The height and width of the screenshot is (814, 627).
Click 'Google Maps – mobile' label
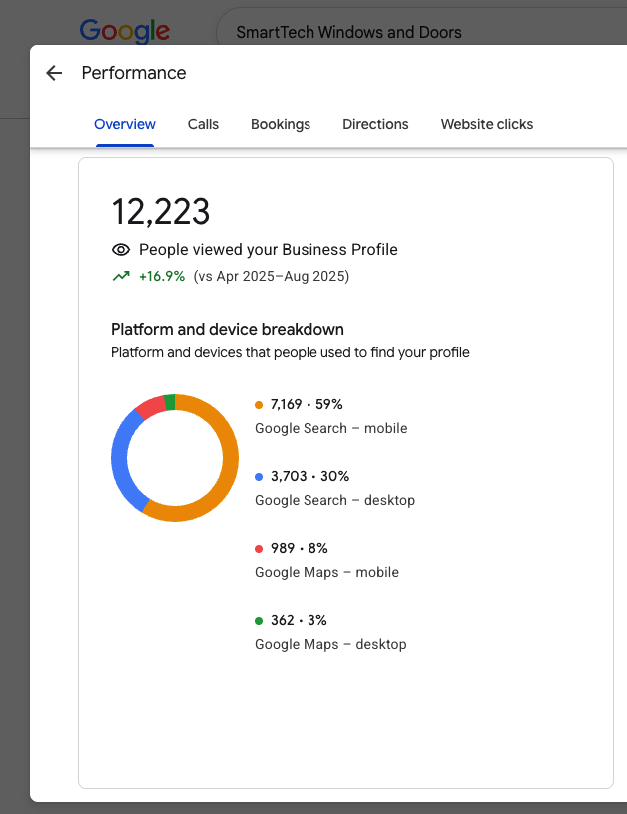click(x=327, y=572)
